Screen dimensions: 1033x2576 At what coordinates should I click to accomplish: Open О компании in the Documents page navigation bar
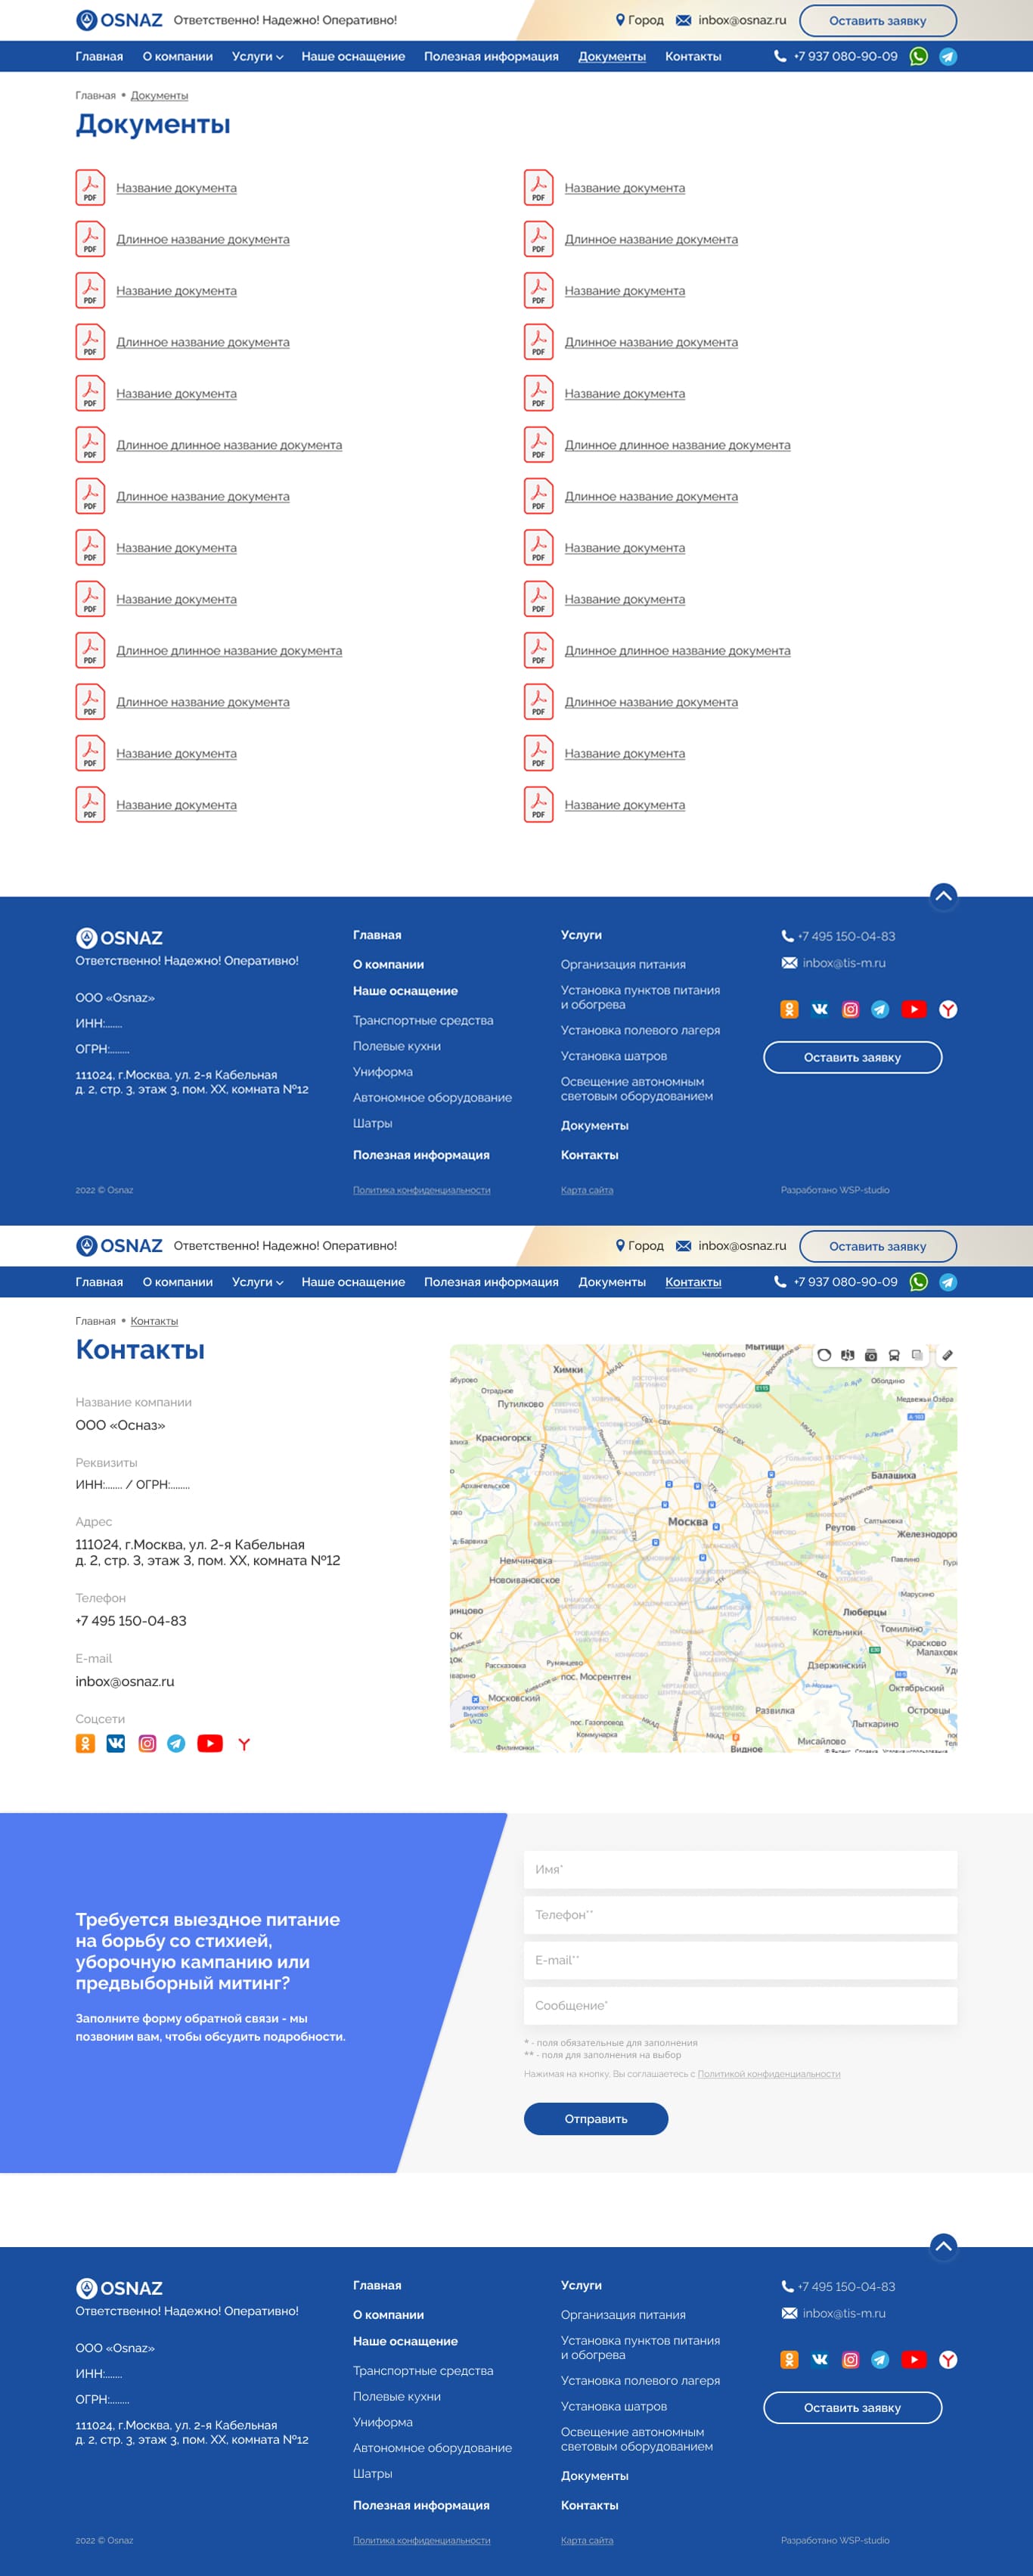point(177,57)
